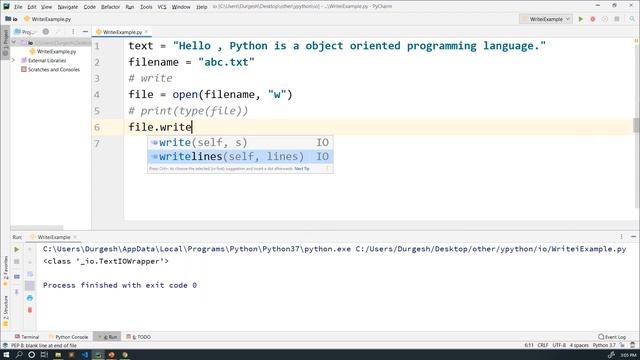Screen dimensions: 640x360
Task: Collapse the io project root folder
Action: point(14,42)
